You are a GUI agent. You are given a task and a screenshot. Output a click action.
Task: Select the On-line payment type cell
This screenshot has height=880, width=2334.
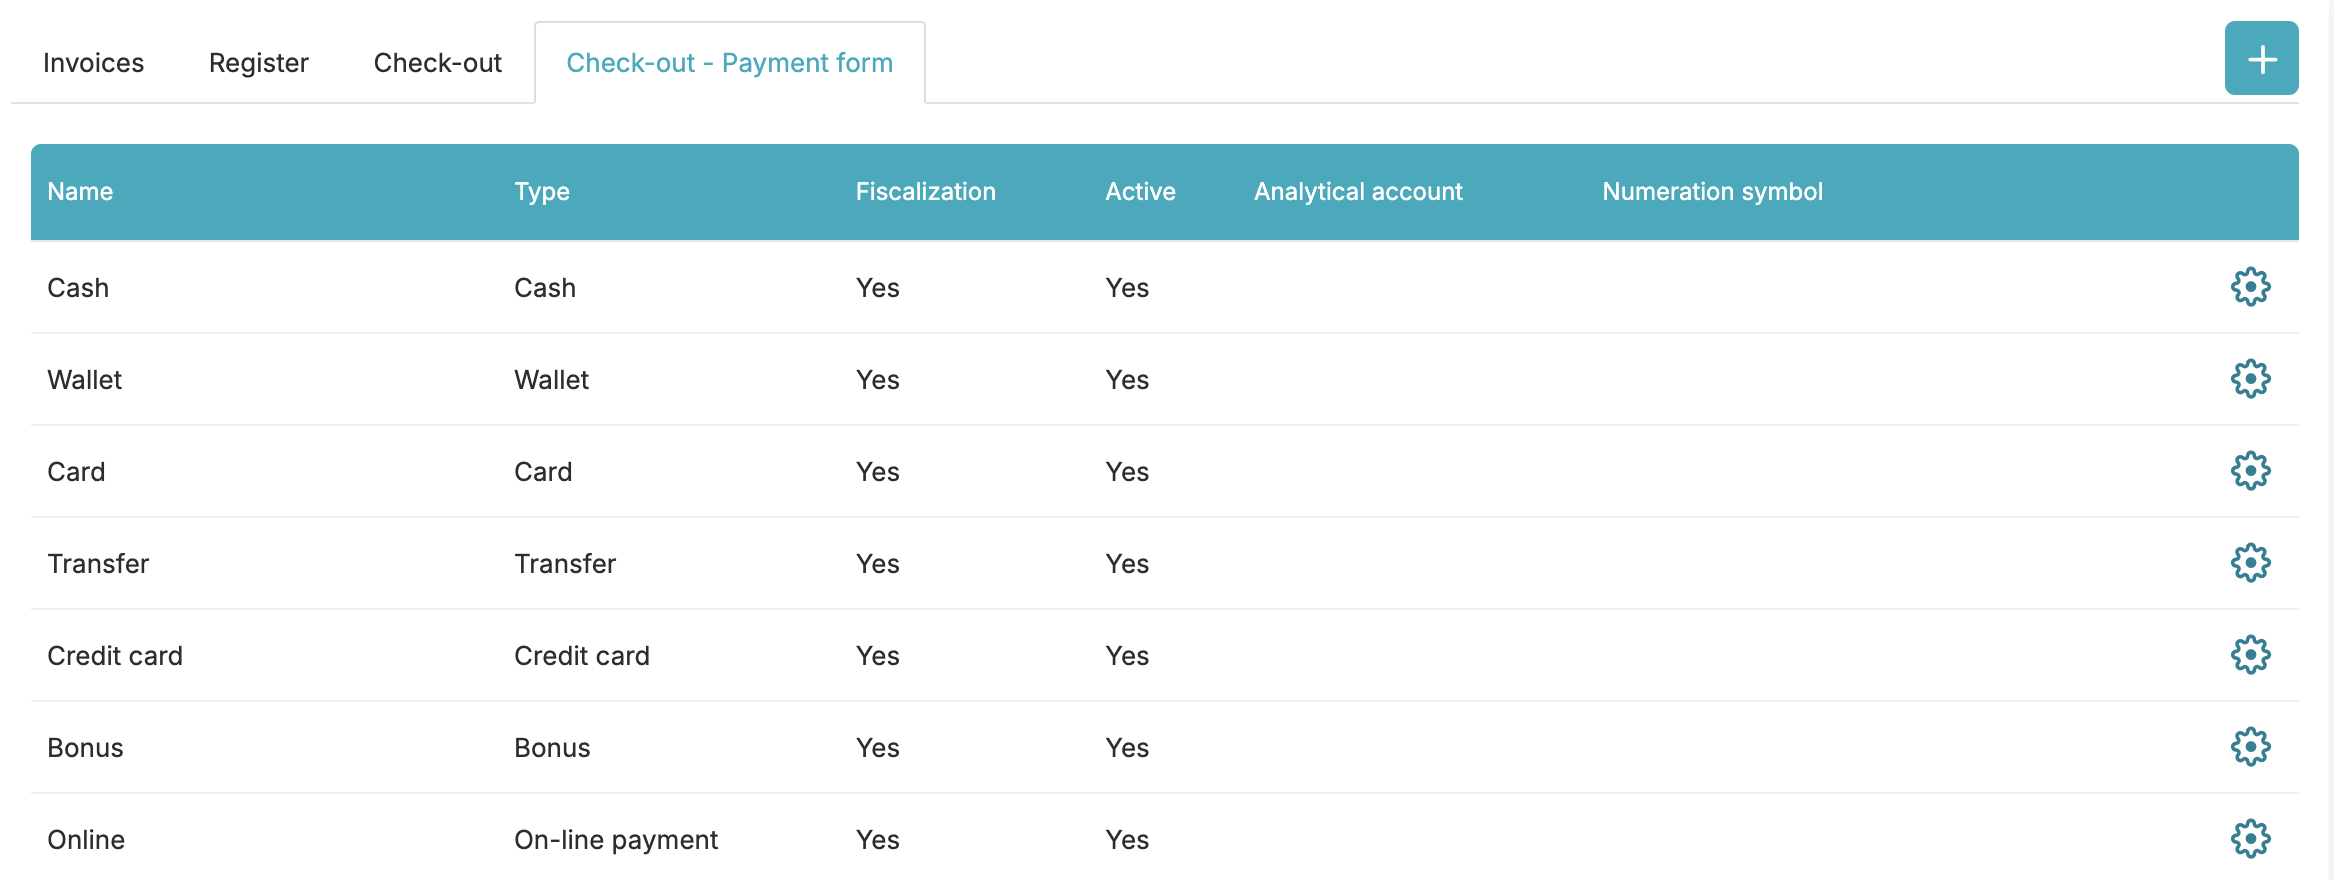pos(616,840)
